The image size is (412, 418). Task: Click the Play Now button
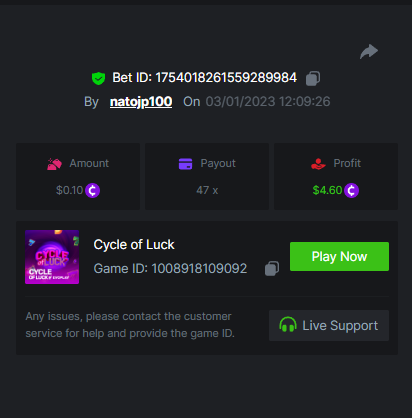339,256
